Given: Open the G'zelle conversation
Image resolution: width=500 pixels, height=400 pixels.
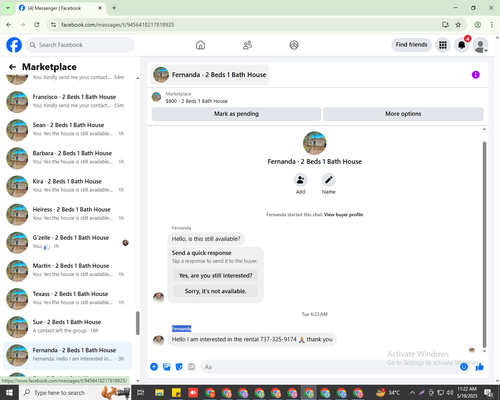Looking at the screenshot, I should (67, 242).
